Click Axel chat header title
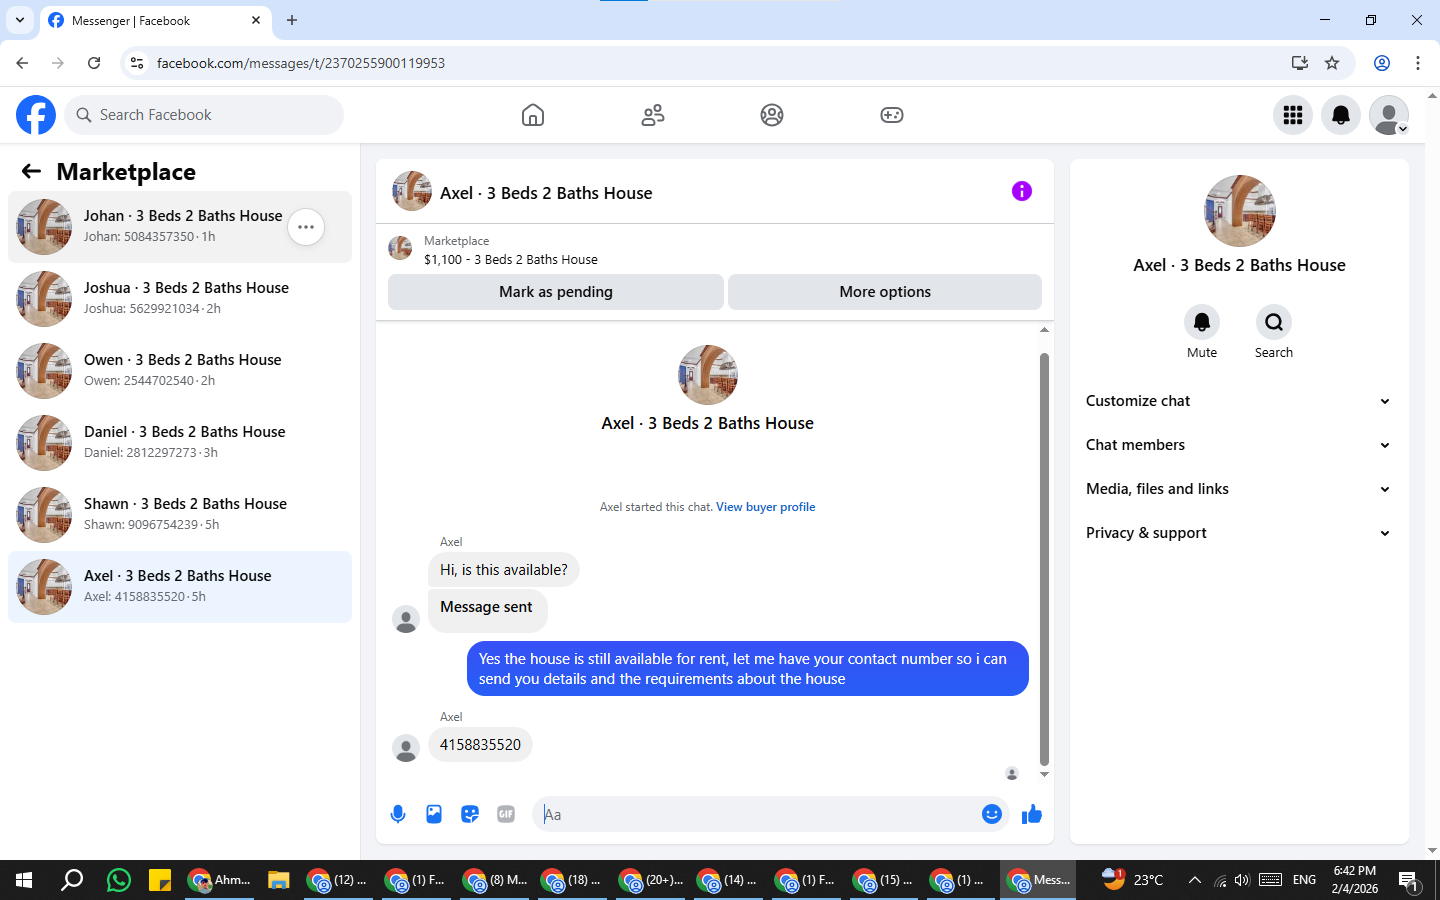This screenshot has height=900, width=1440. [546, 193]
